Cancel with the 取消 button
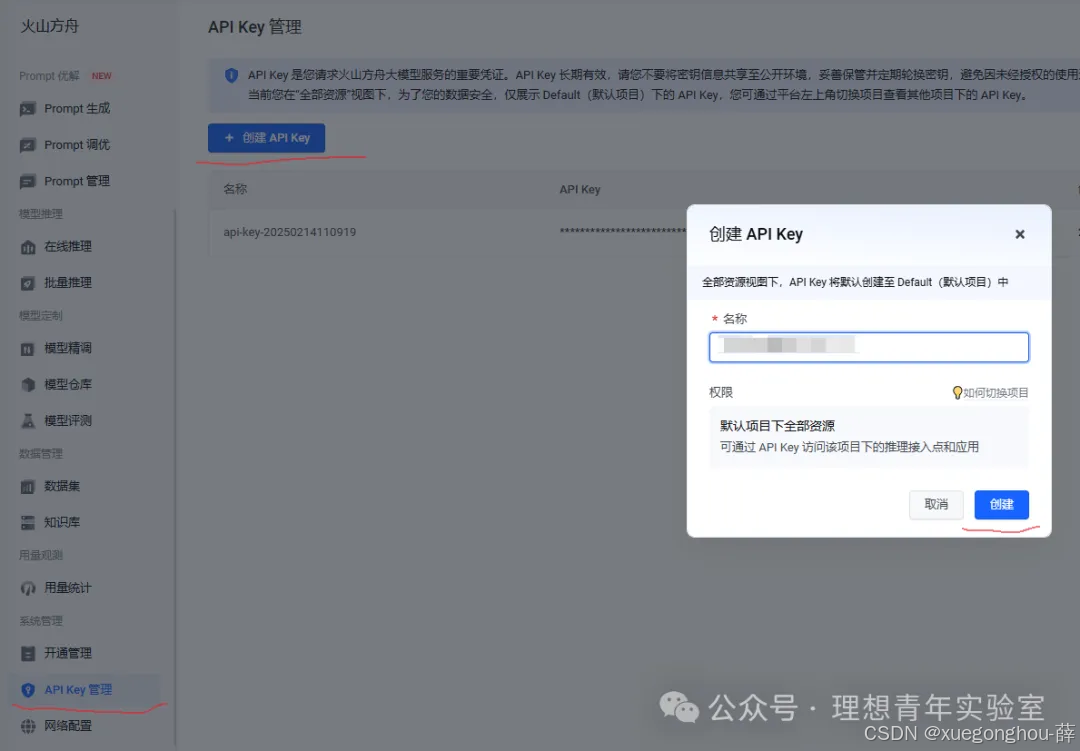Screen dimensions: 1080x751 [936, 505]
